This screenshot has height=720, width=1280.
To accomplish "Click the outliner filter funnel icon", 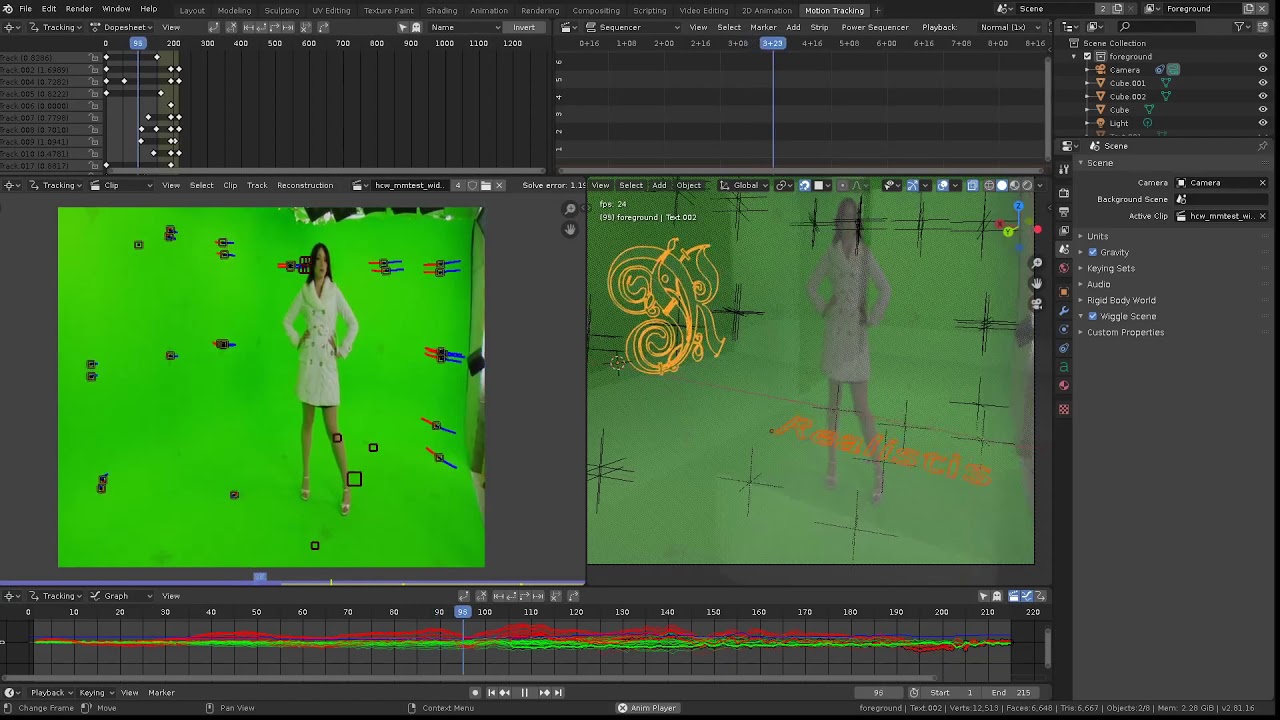I will (x=1240, y=27).
